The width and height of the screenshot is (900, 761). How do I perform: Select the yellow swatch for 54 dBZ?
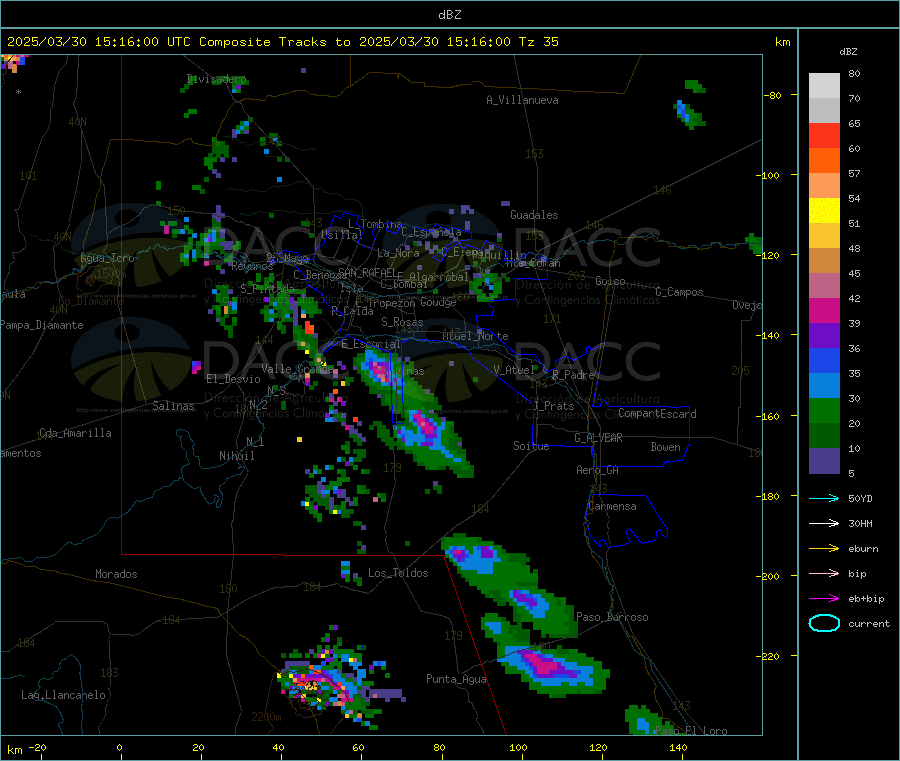824,211
